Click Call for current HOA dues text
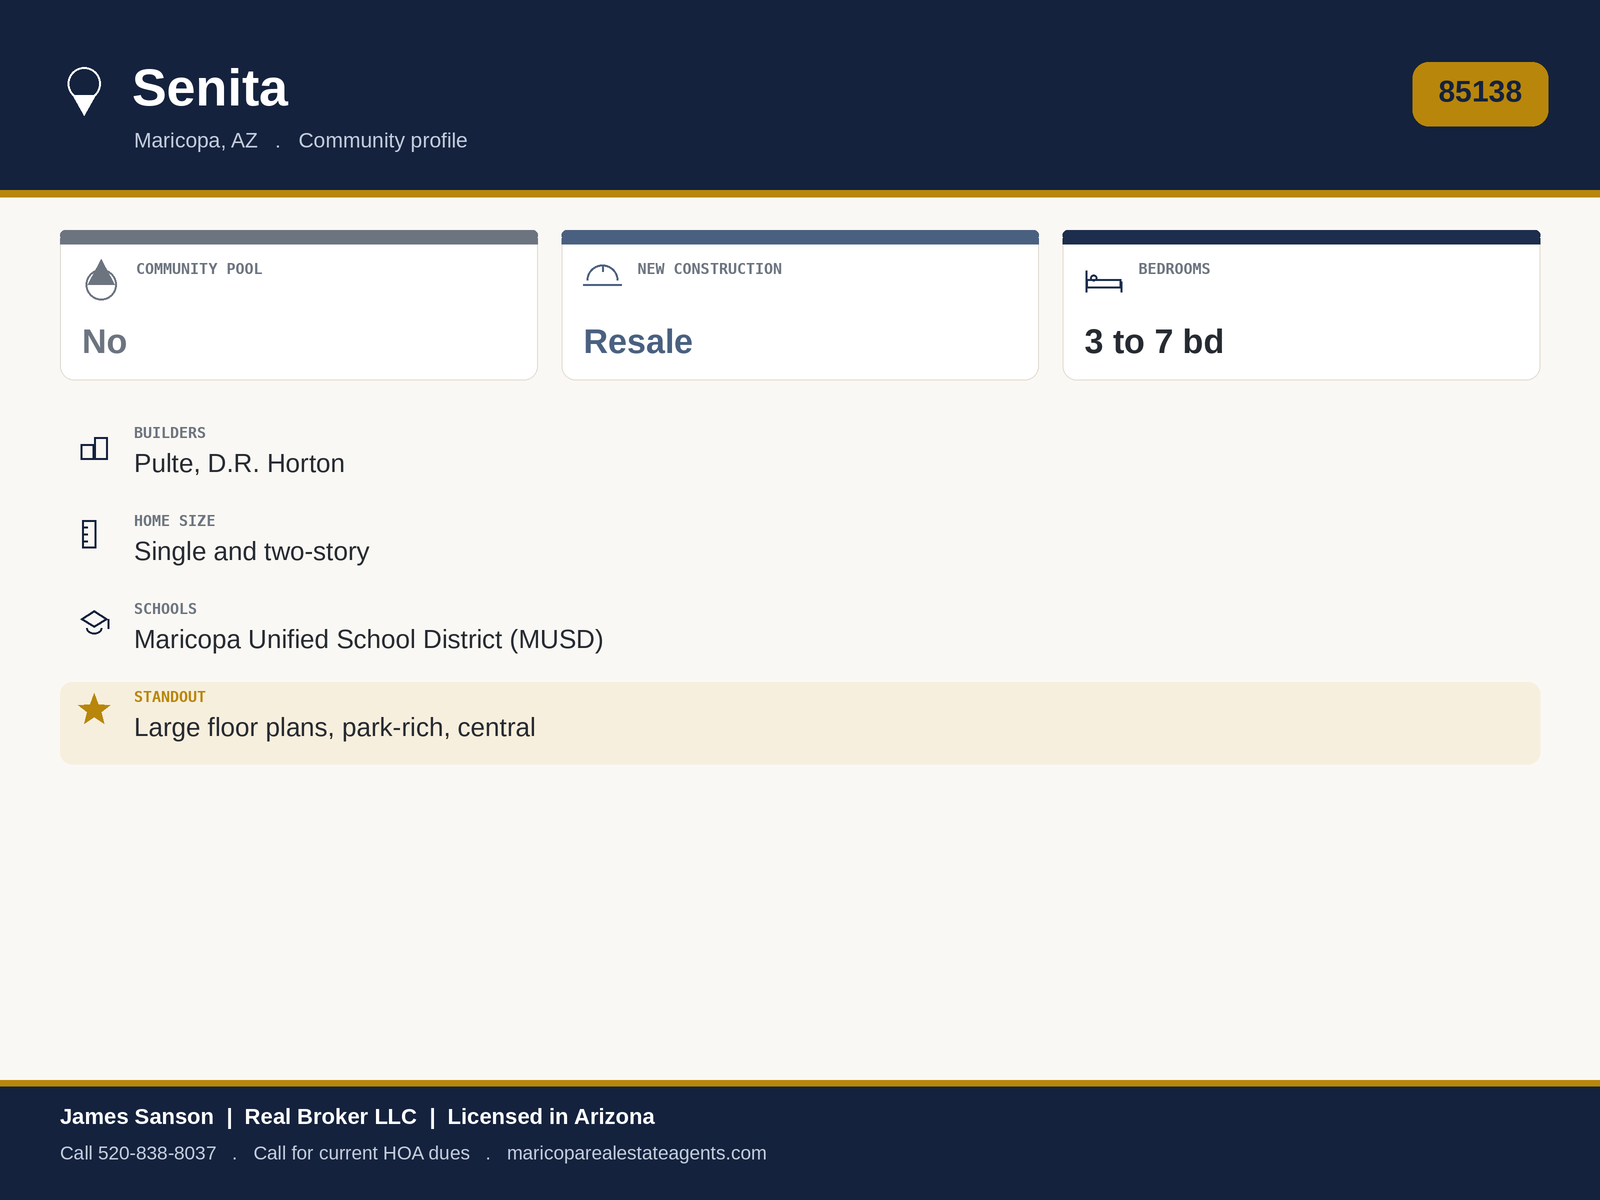The width and height of the screenshot is (1600, 1200). pos(361,1153)
